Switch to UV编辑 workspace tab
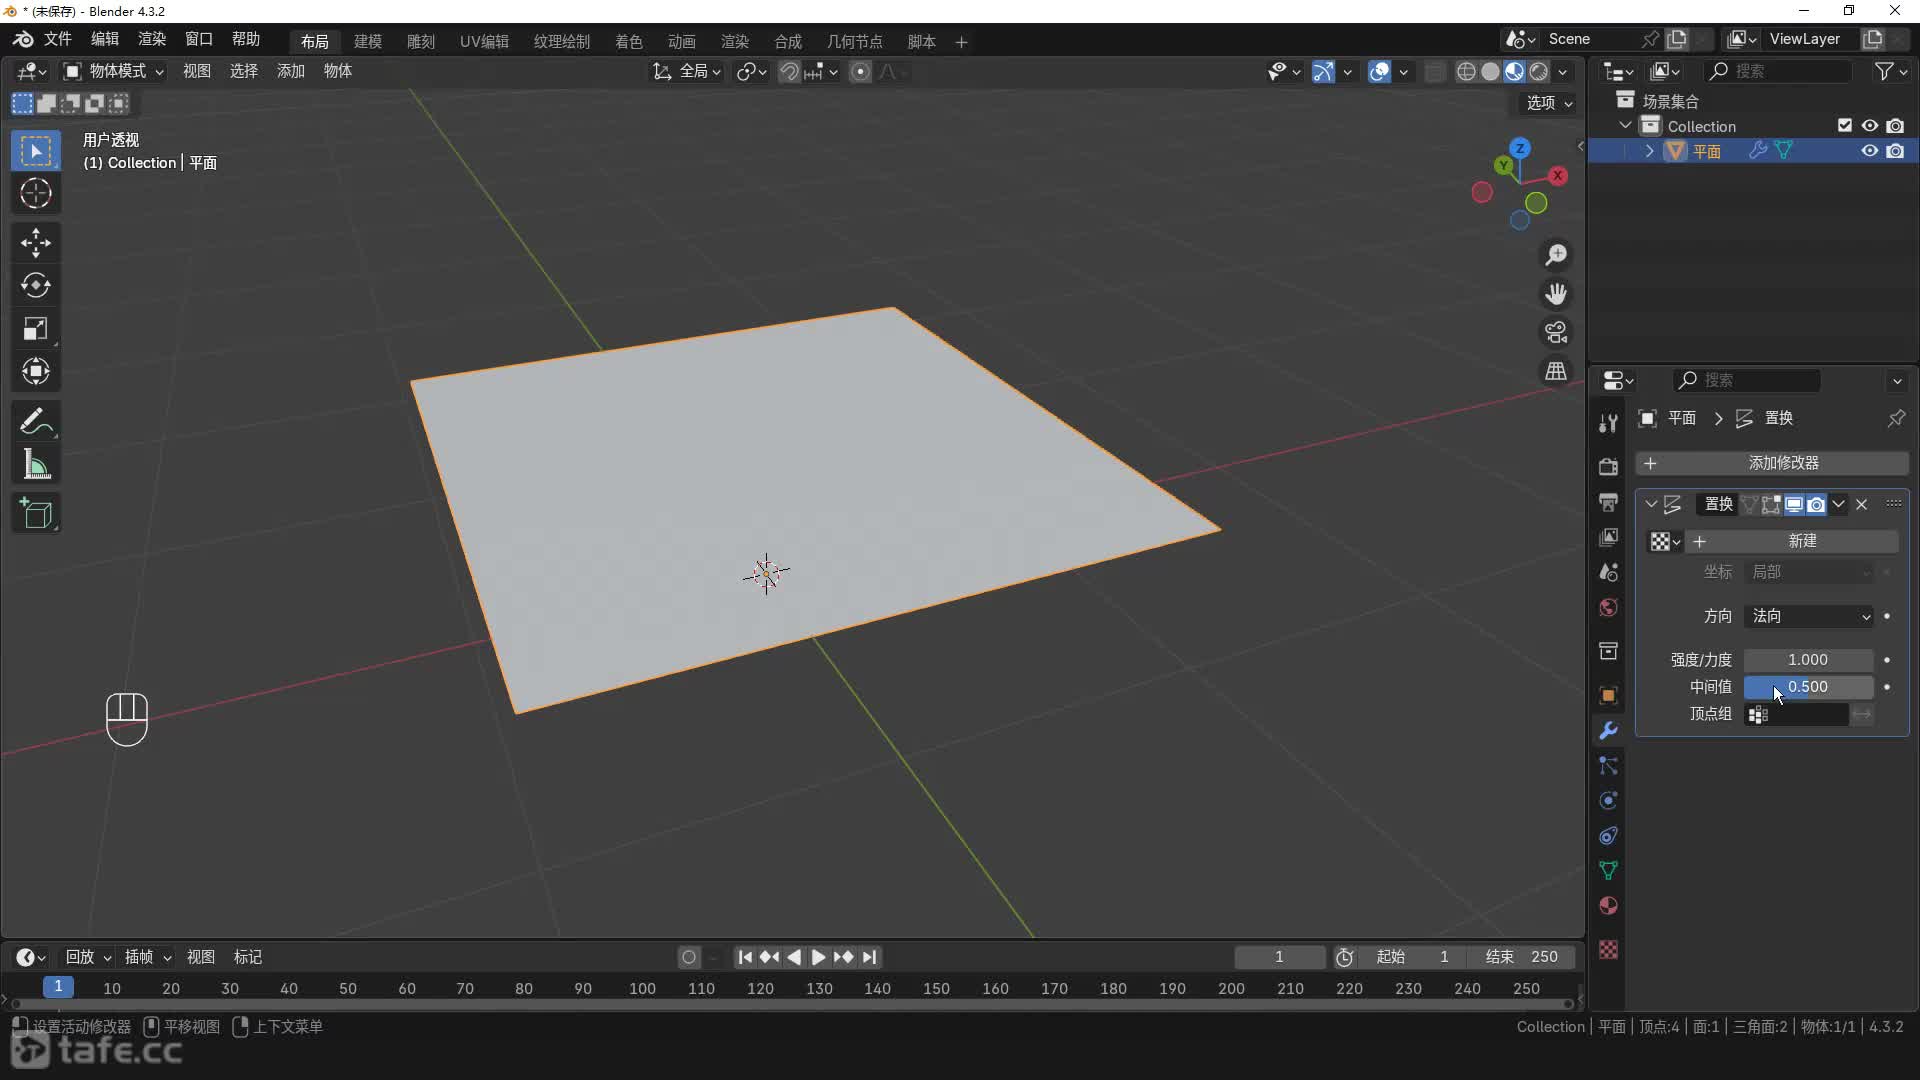This screenshot has height=1080, width=1920. coord(484,41)
